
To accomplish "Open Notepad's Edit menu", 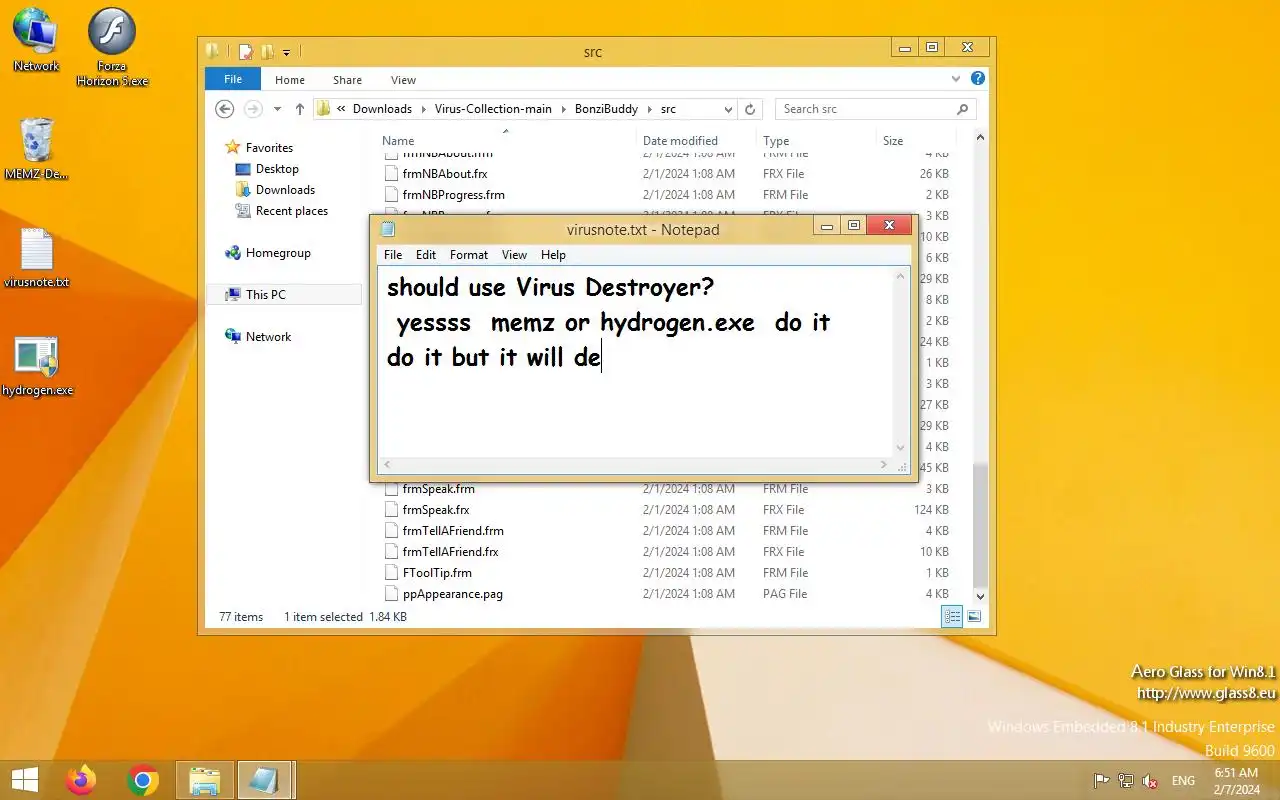I will 426,255.
